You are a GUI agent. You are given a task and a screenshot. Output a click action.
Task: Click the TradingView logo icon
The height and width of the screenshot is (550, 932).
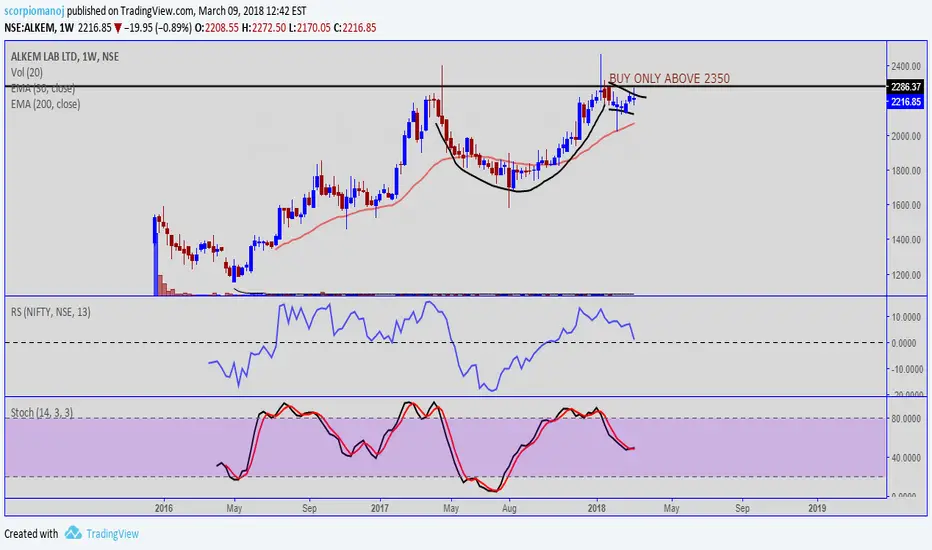click(73, 533)
